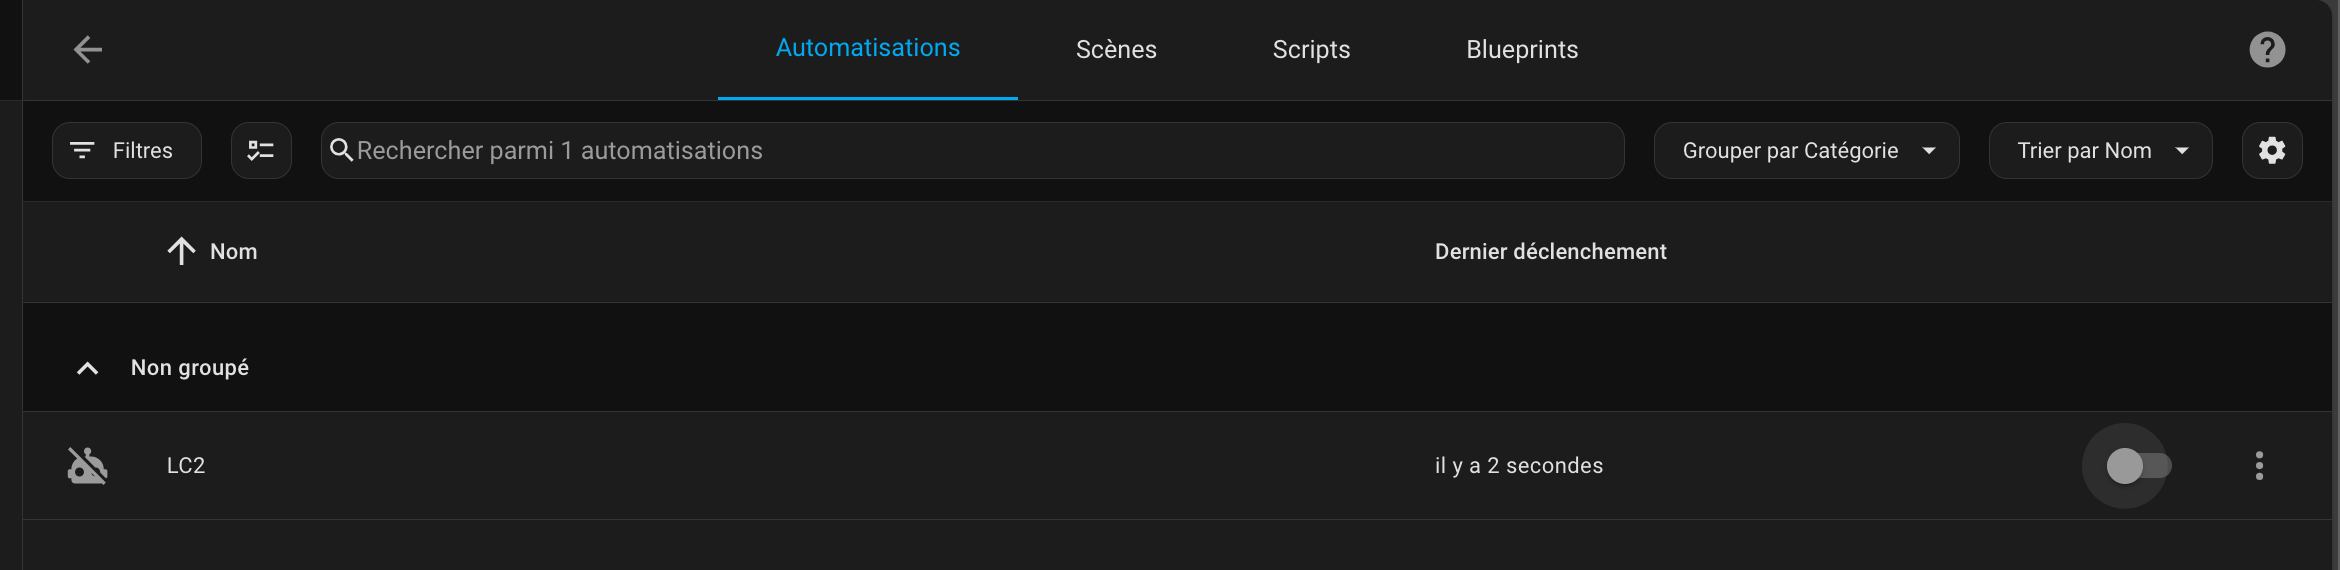Open the three-dot menu for LC2
2340x570 pixels.
click(x=2259, y=465)
